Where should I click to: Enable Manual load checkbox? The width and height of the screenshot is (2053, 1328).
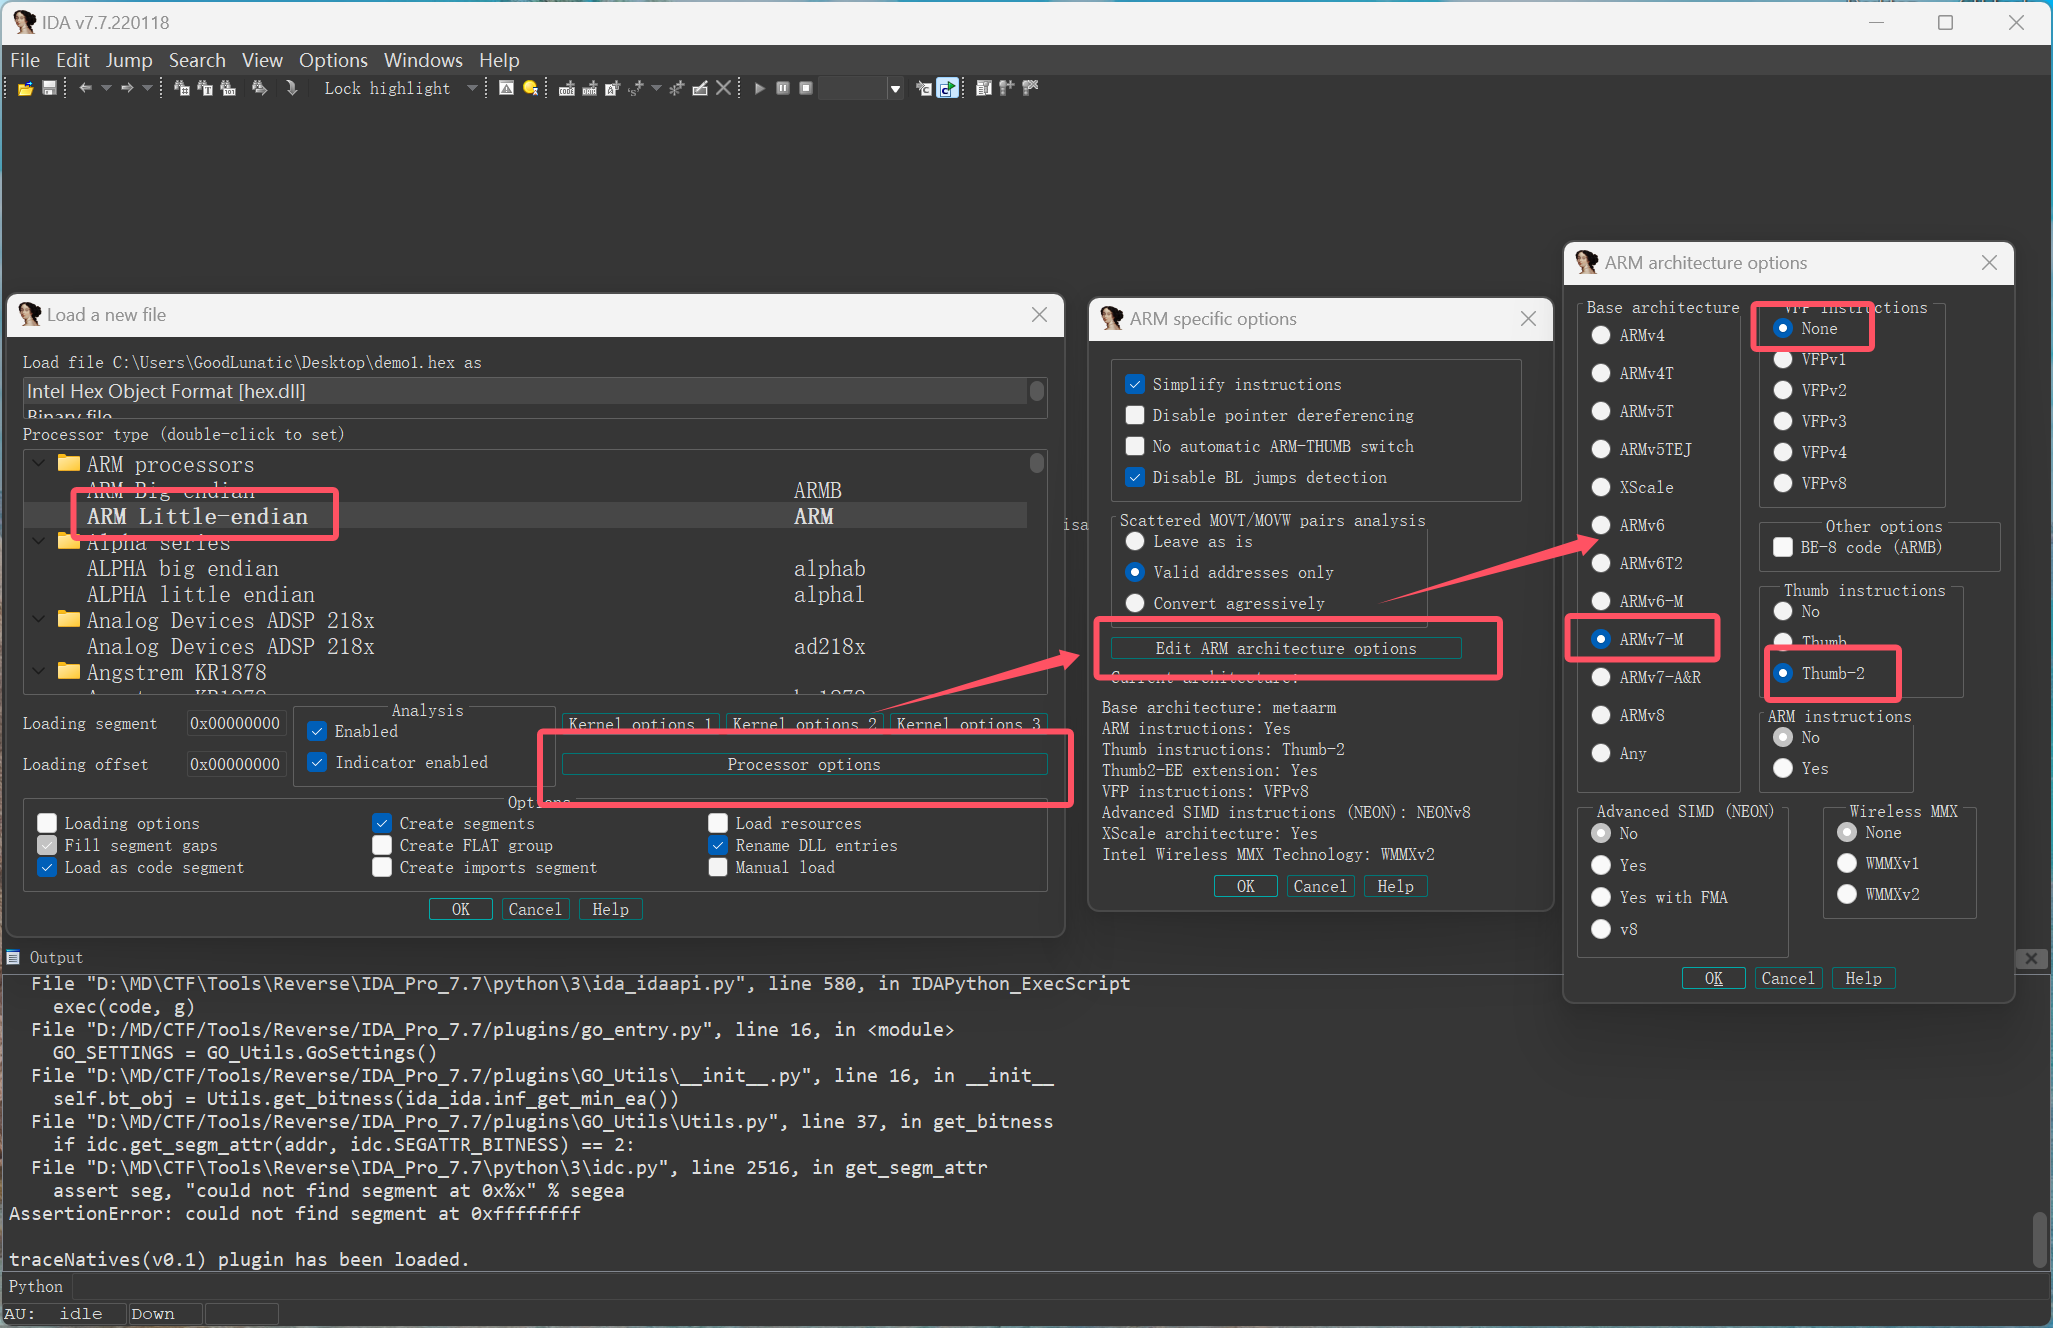coord(718,867)
